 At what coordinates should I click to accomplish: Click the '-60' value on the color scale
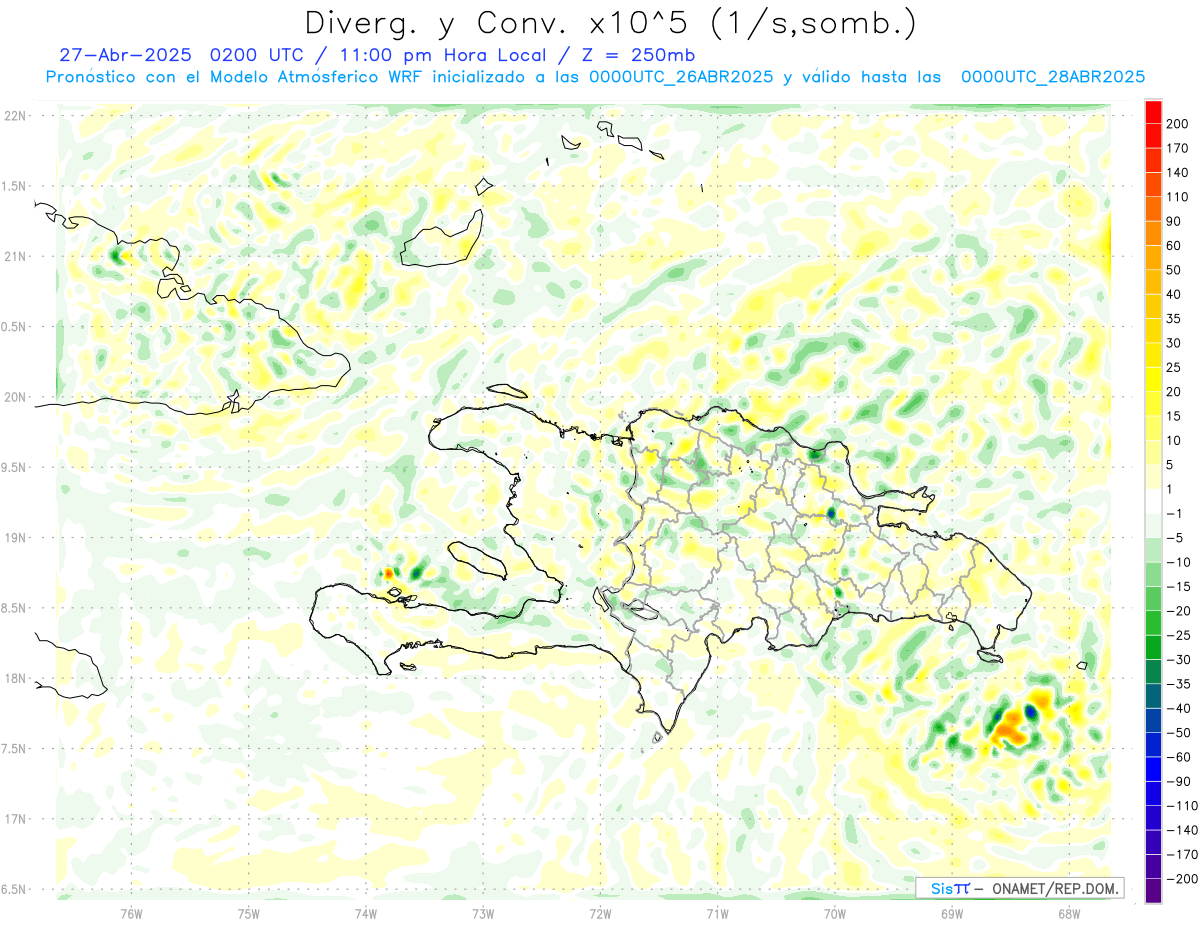pos(1178,757)
